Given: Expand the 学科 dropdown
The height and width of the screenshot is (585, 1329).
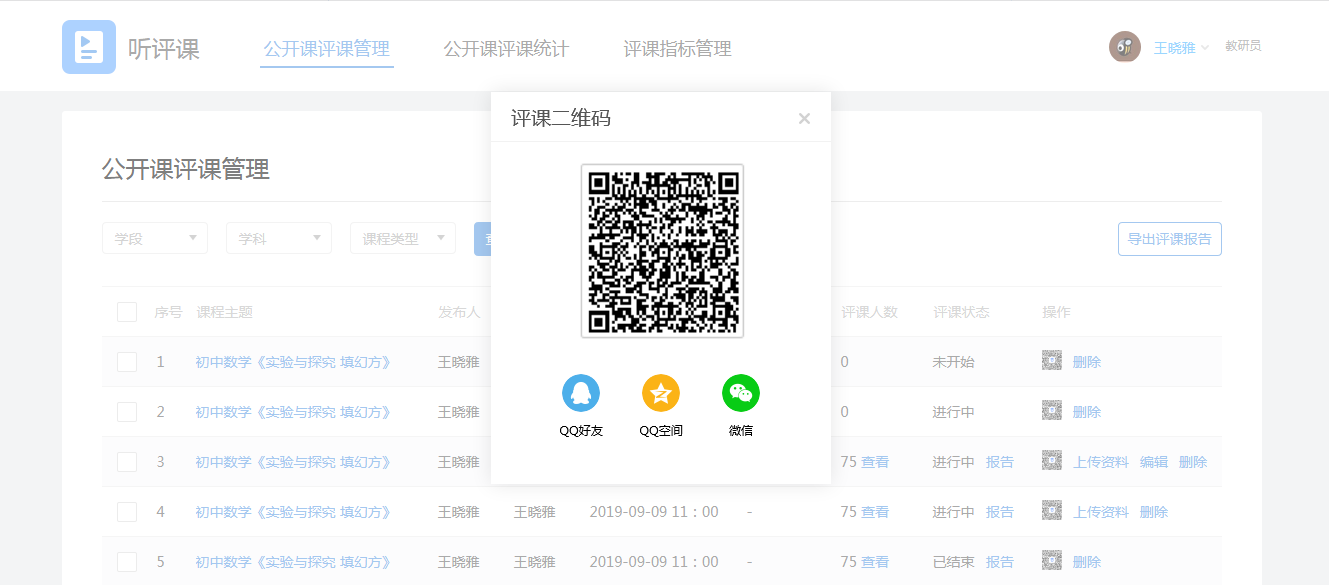Looking at the screenshot, I should click(278, 239).
